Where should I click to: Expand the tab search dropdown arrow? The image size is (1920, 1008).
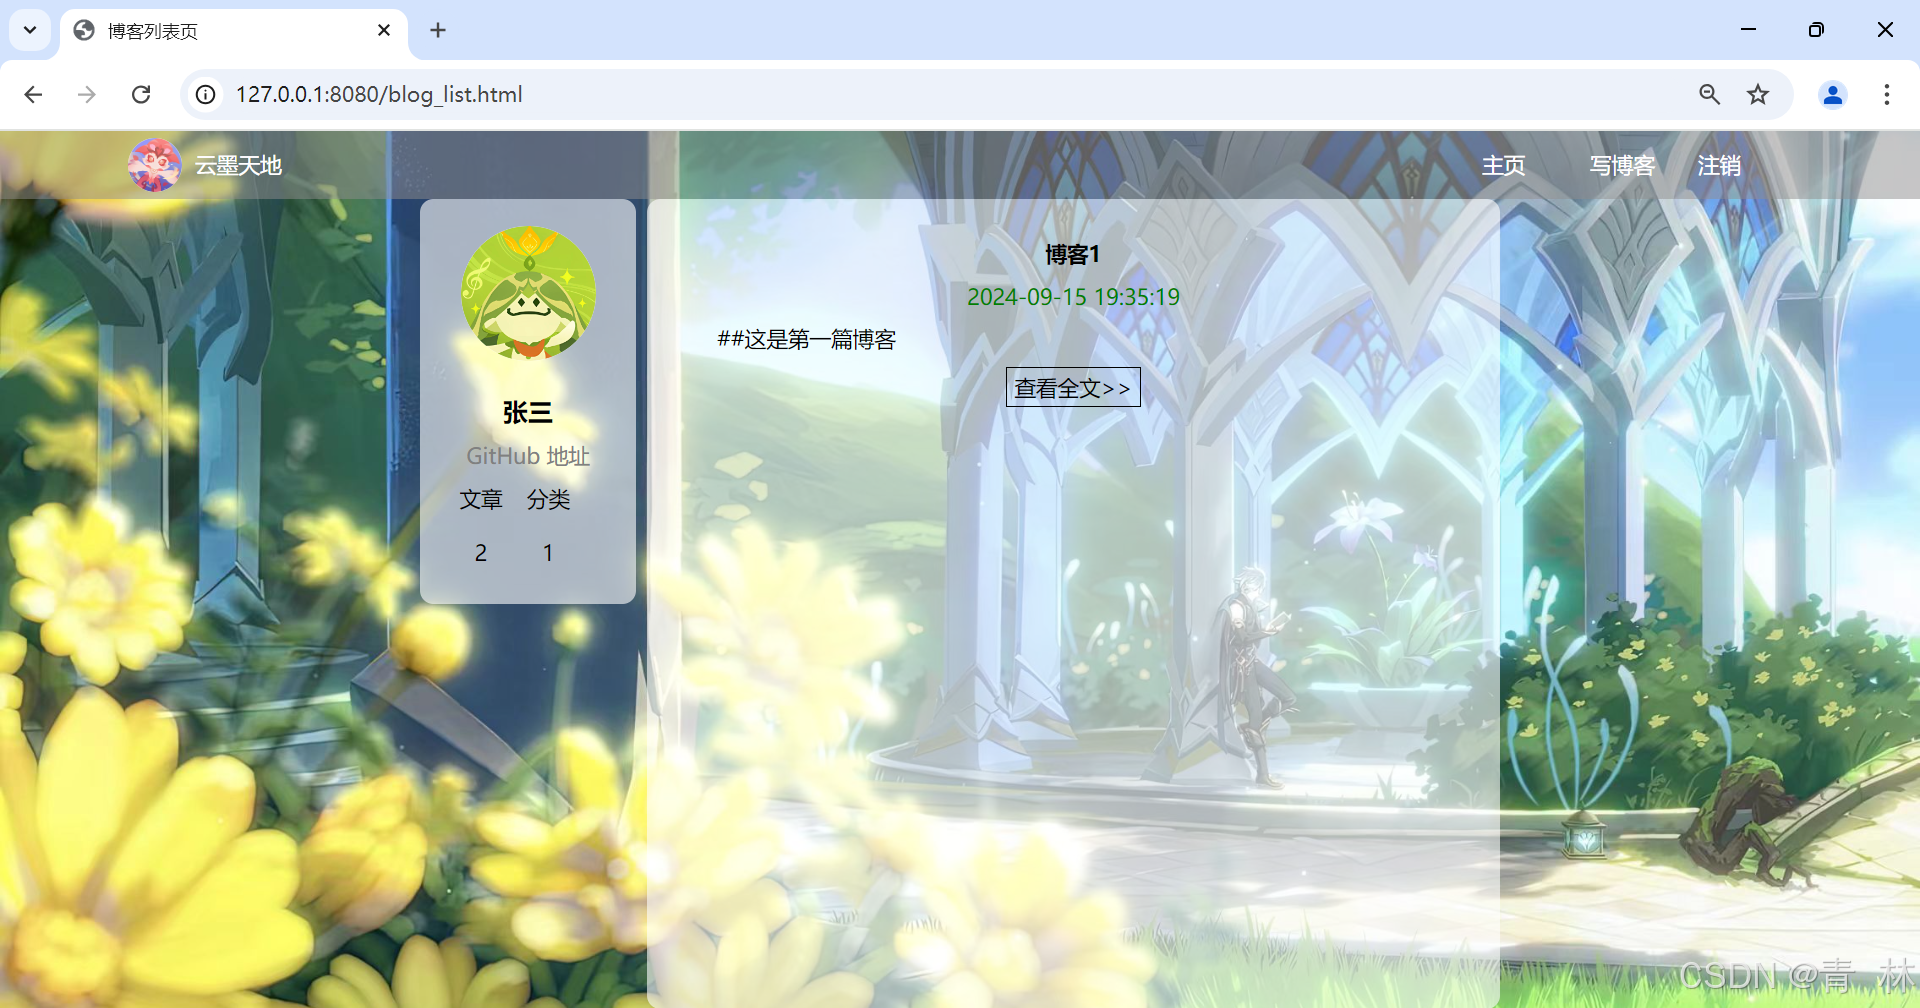30,30
